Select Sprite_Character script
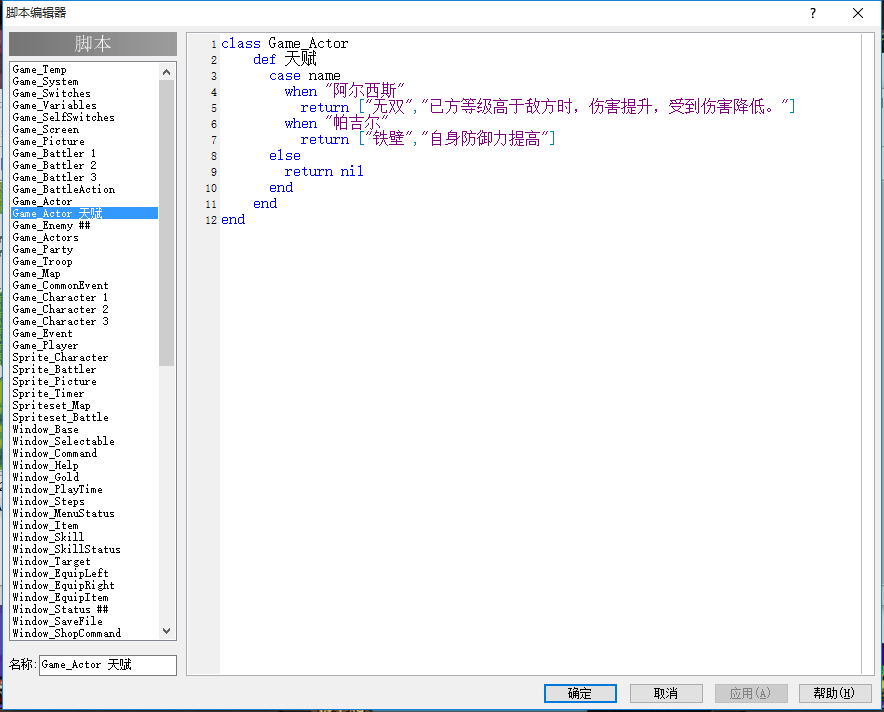The image size is (884, 712). [85, 357]
